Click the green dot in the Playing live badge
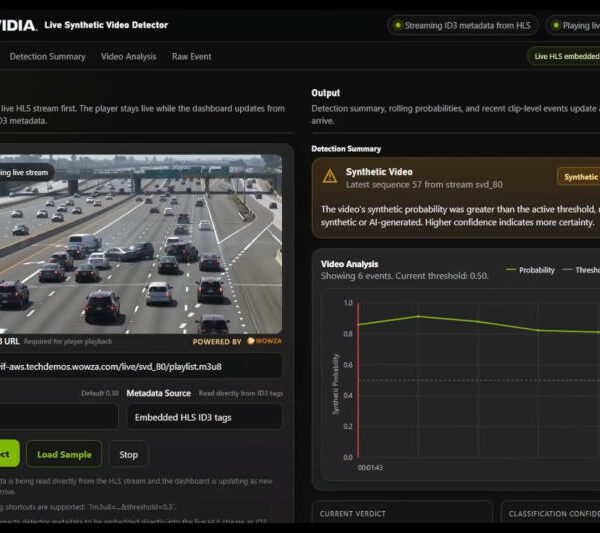Viewport: 600px width, 533px height. click(556, 25)
